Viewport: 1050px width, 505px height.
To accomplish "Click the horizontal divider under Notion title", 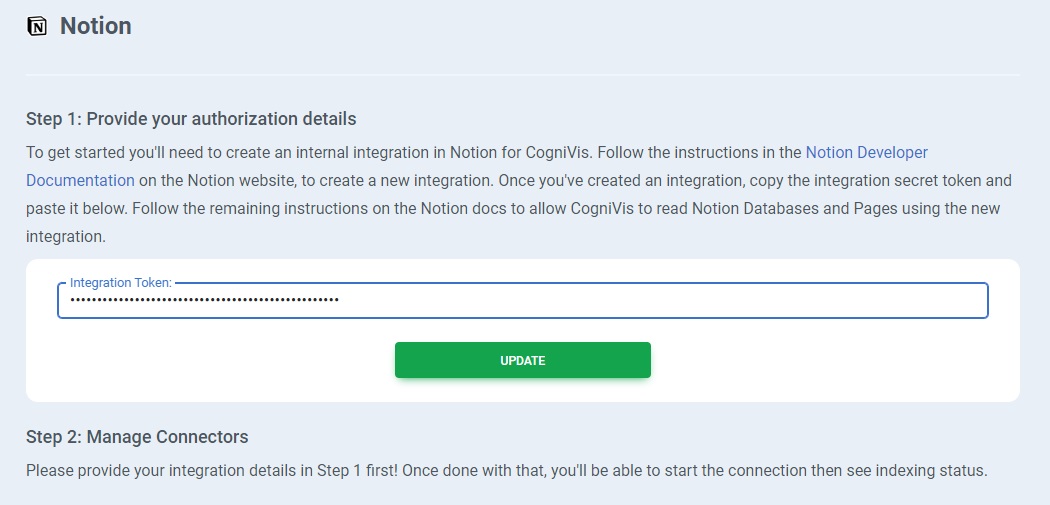I will click(522, 75).
